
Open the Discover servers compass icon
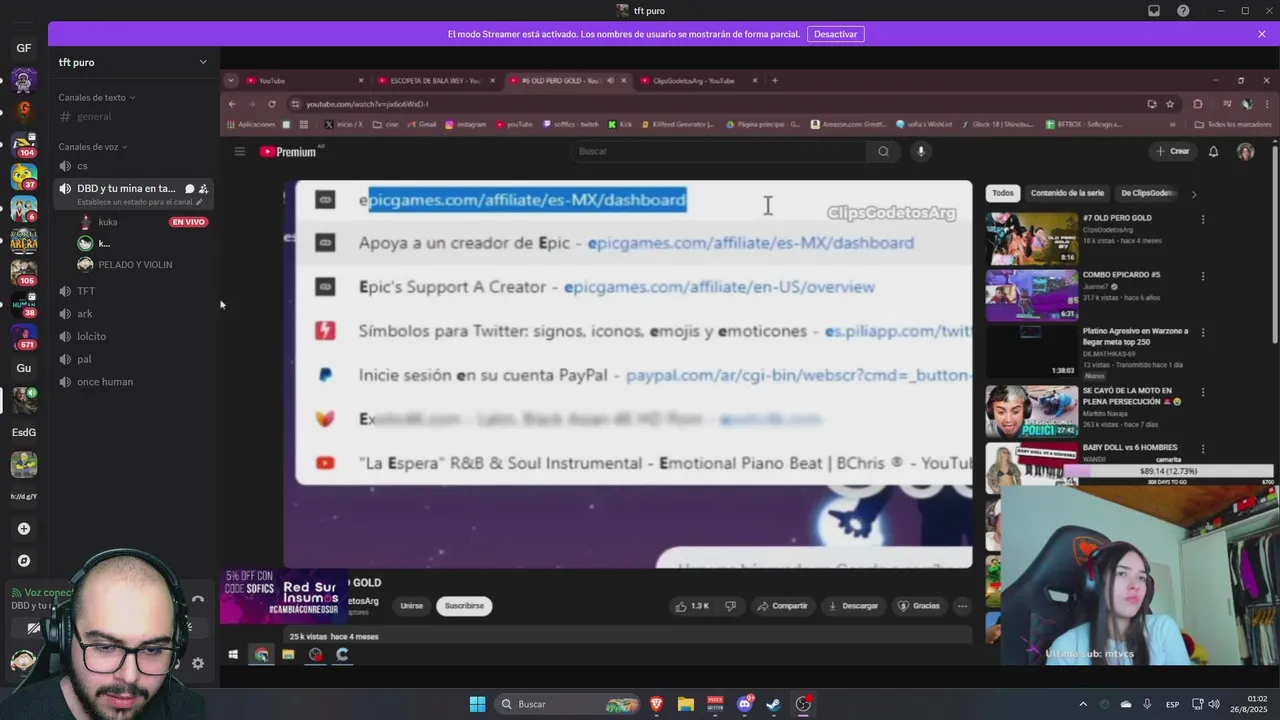point(24,561)
